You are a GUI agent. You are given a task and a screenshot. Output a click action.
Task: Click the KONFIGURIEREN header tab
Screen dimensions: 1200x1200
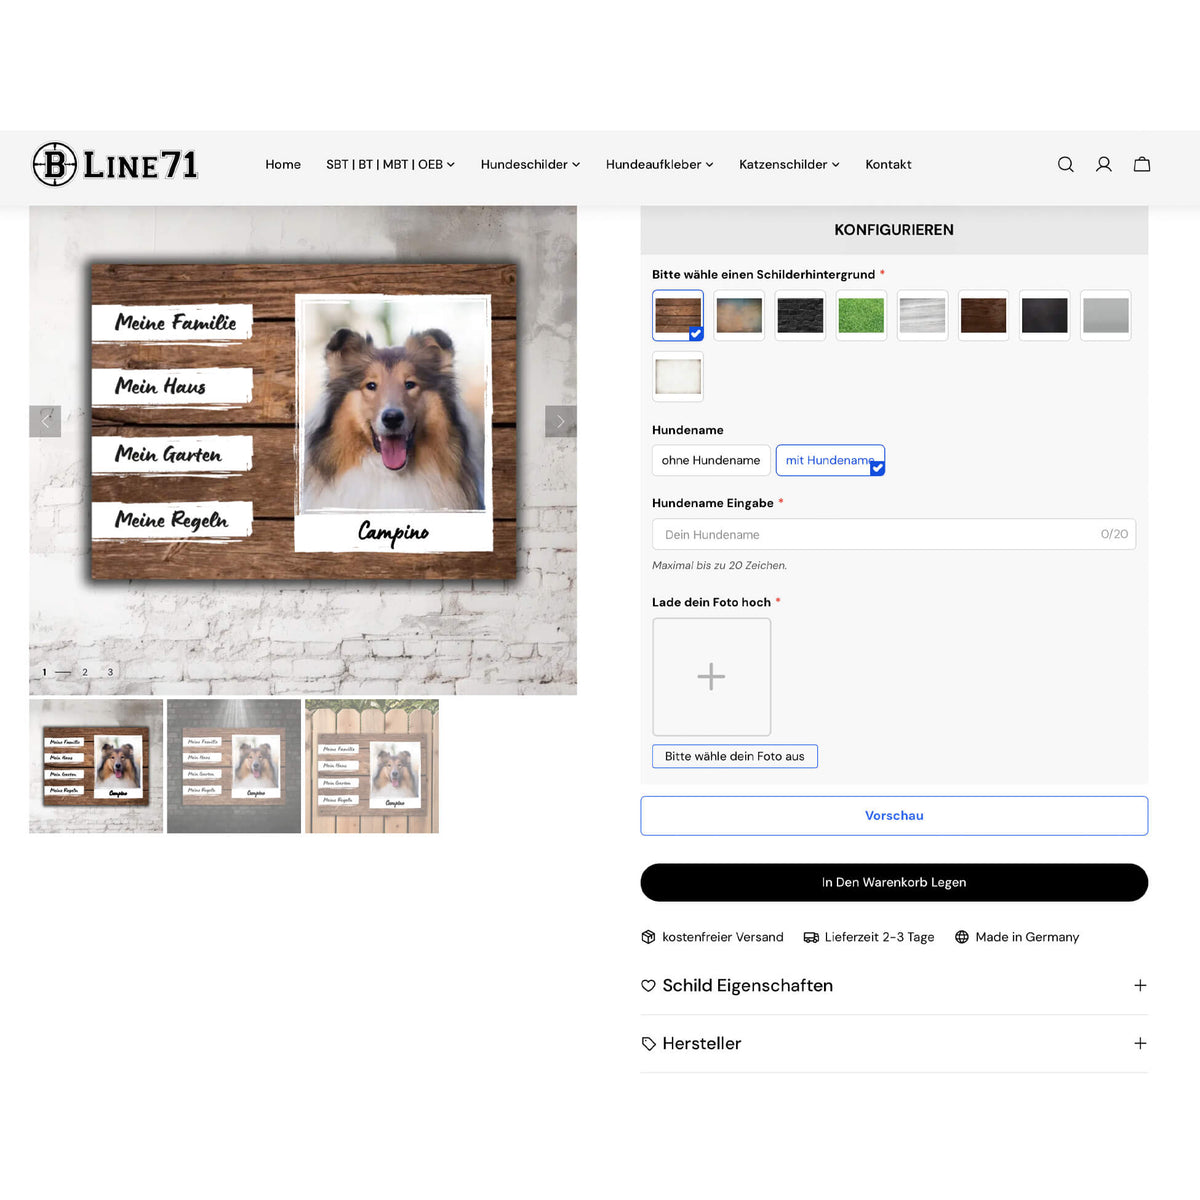894,230
